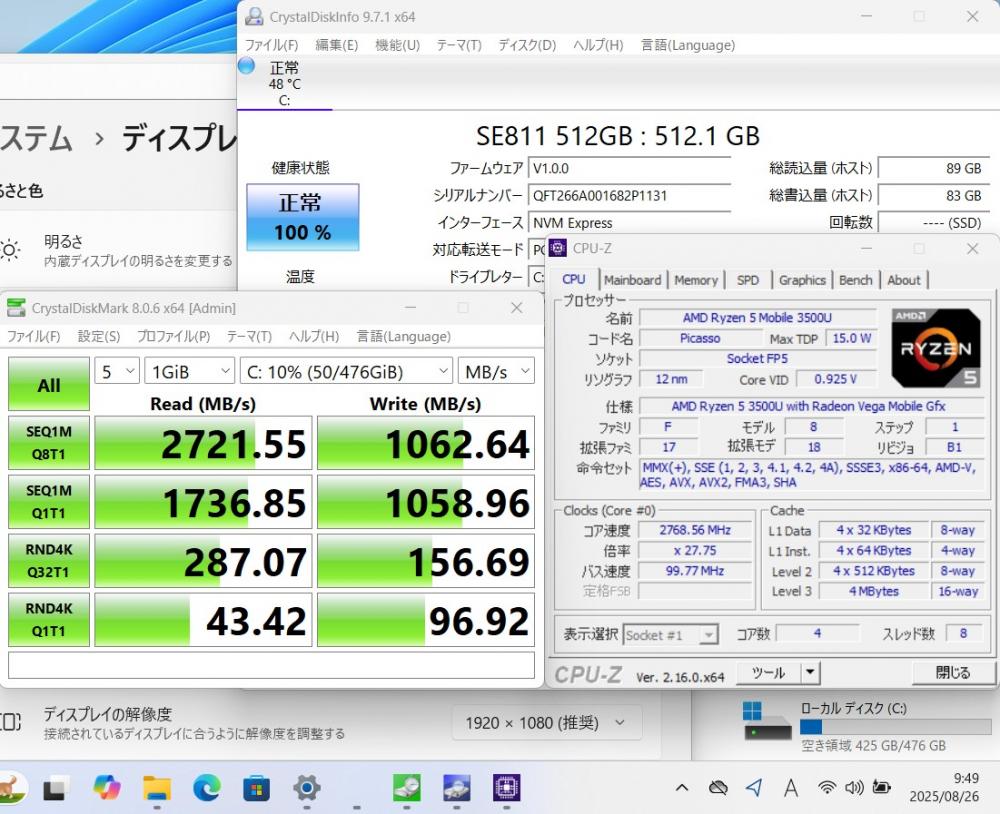The image size is (1000, 814).
Task: Click the CPU name 'AMD Ryzen 5 Mobile 3500U'
Action: click(758, 318)
